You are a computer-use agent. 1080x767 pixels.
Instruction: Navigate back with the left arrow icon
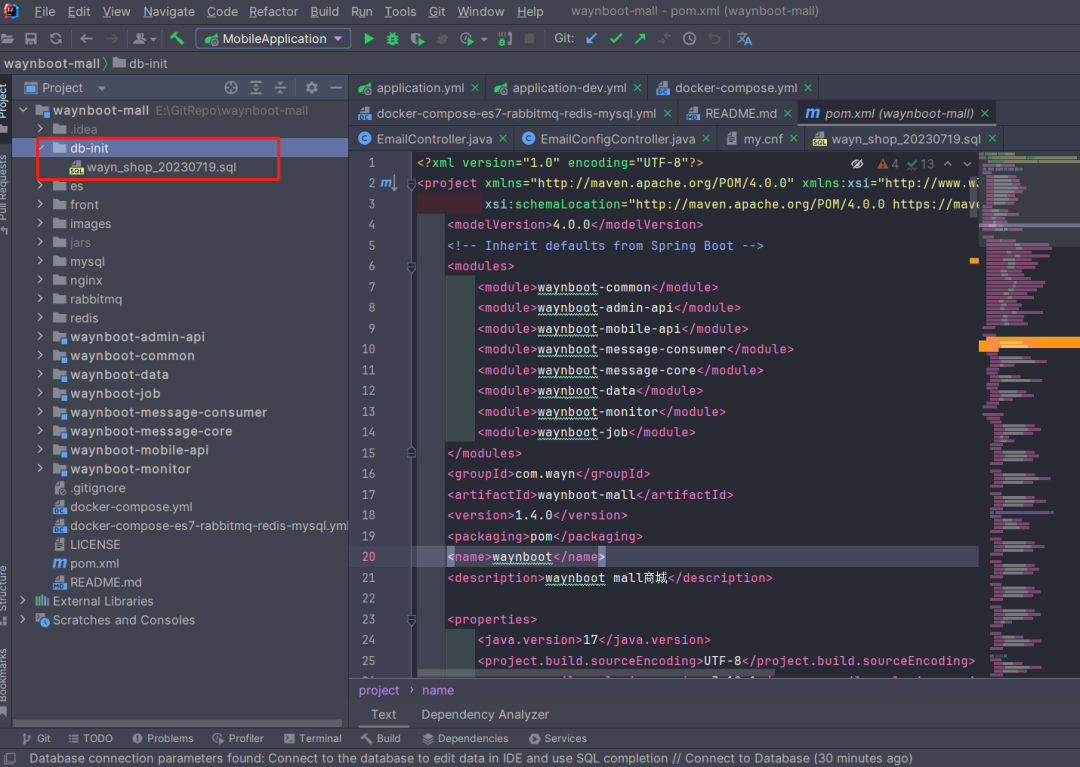(x=86, y=39)
